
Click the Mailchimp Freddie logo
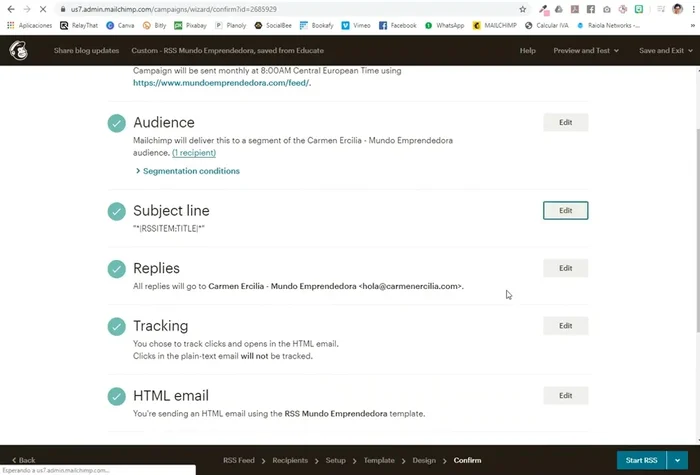click(19, 50)
